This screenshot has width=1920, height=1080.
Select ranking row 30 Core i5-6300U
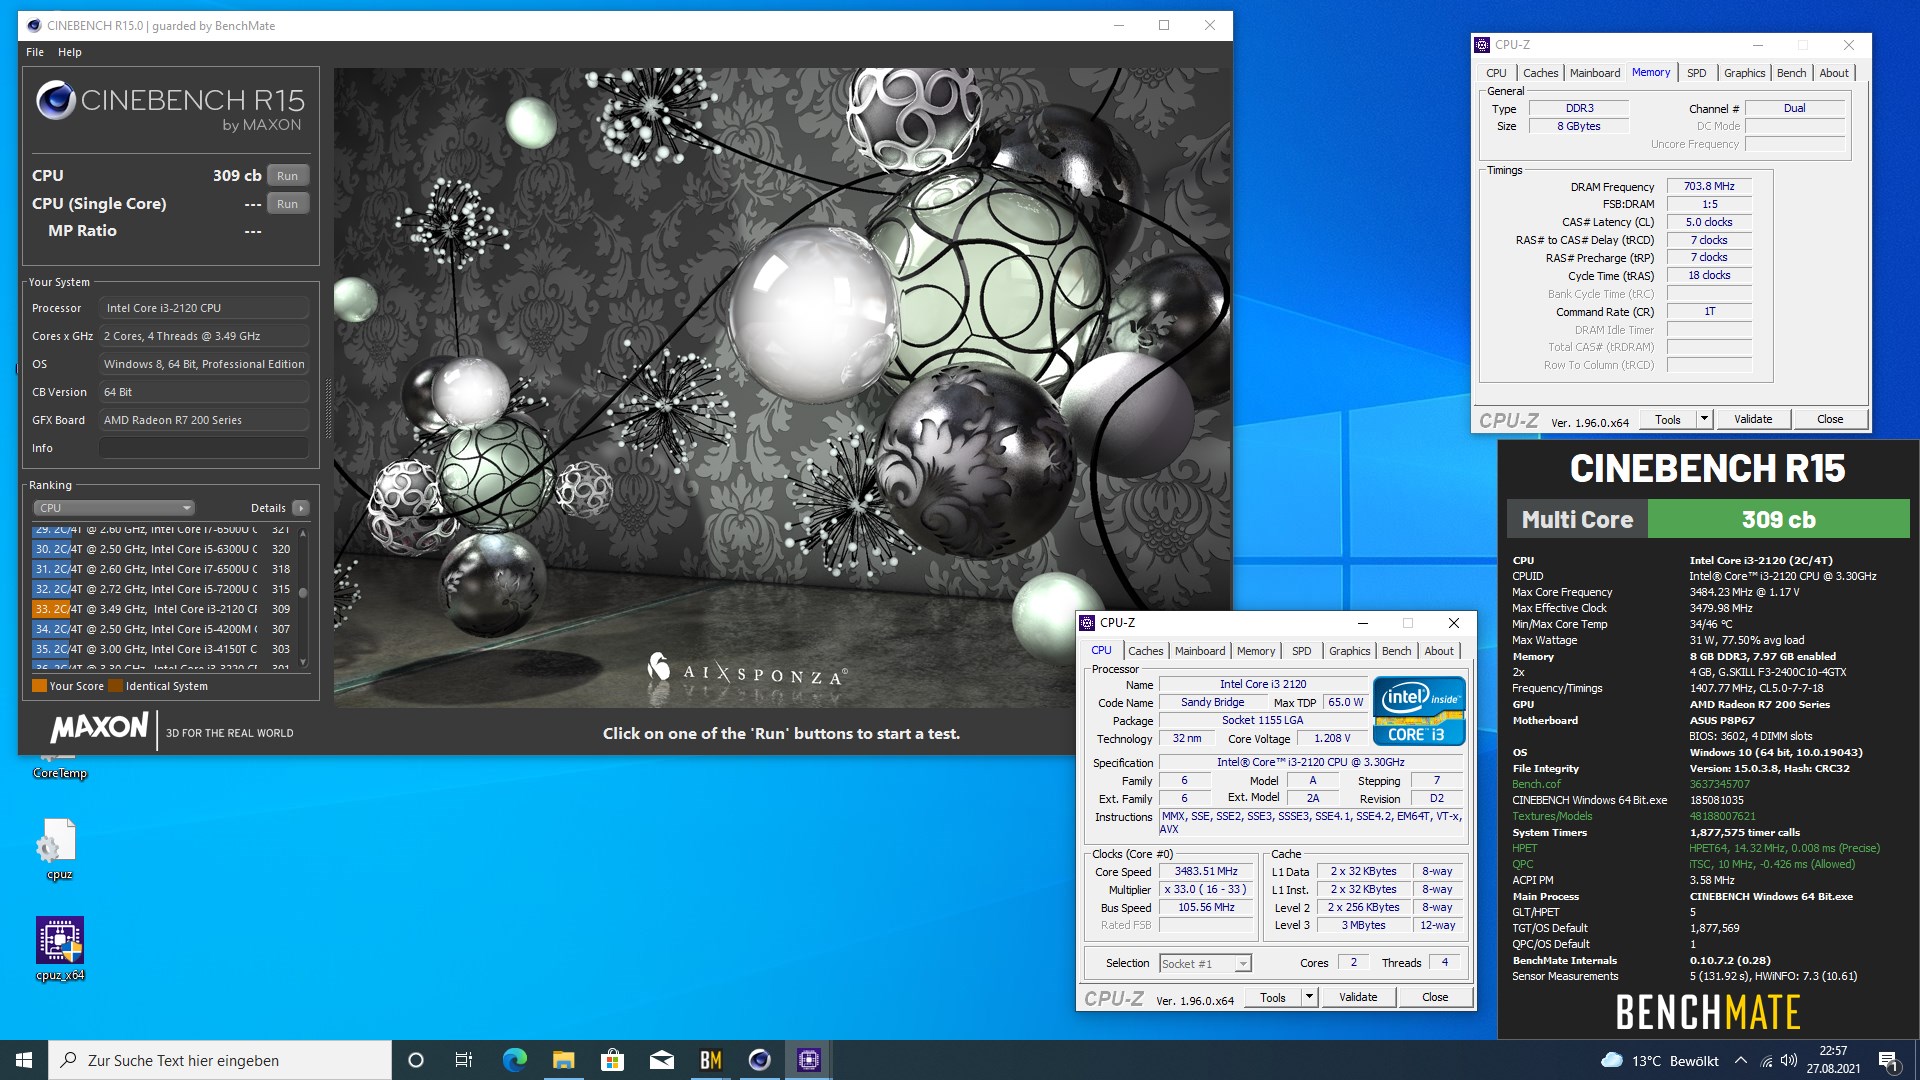(163, 549)
